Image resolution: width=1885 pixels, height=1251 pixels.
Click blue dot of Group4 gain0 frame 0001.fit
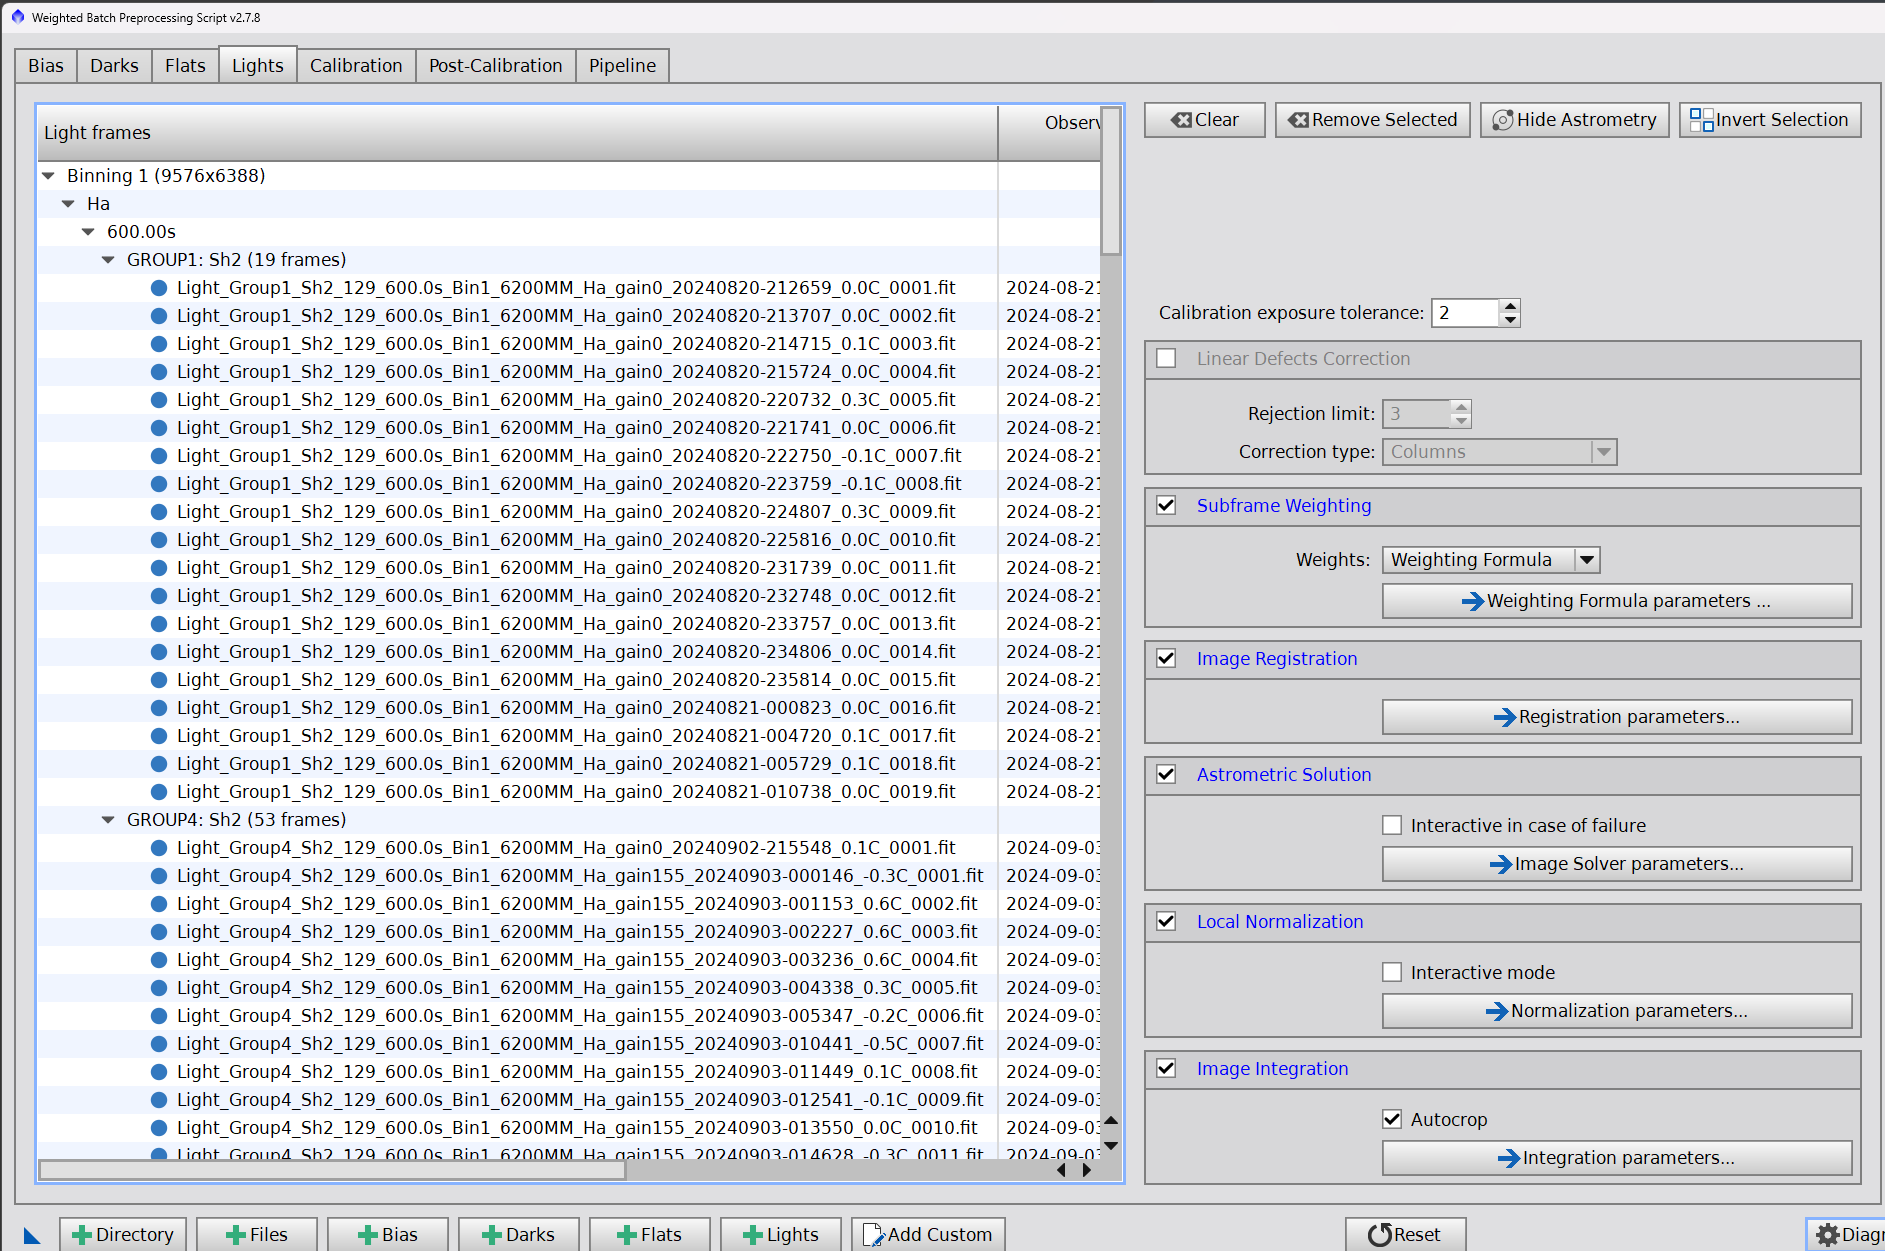(x=158, y=848)
